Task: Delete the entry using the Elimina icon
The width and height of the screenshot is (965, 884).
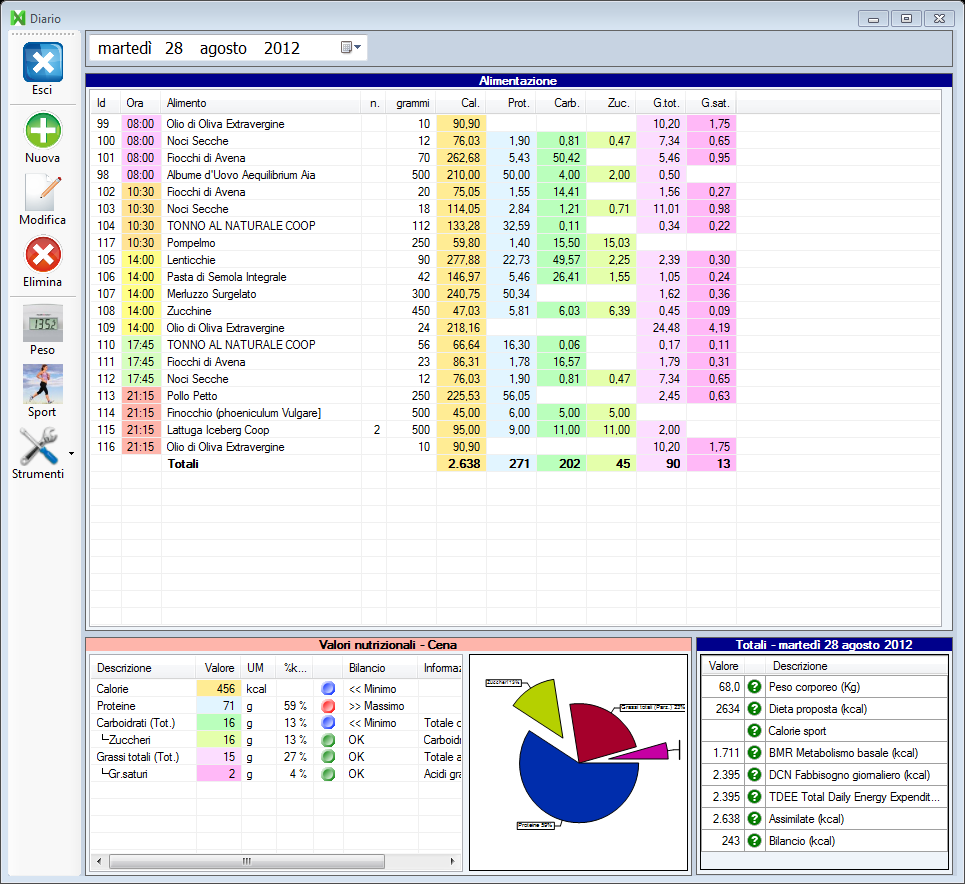Action: (42, 255)
